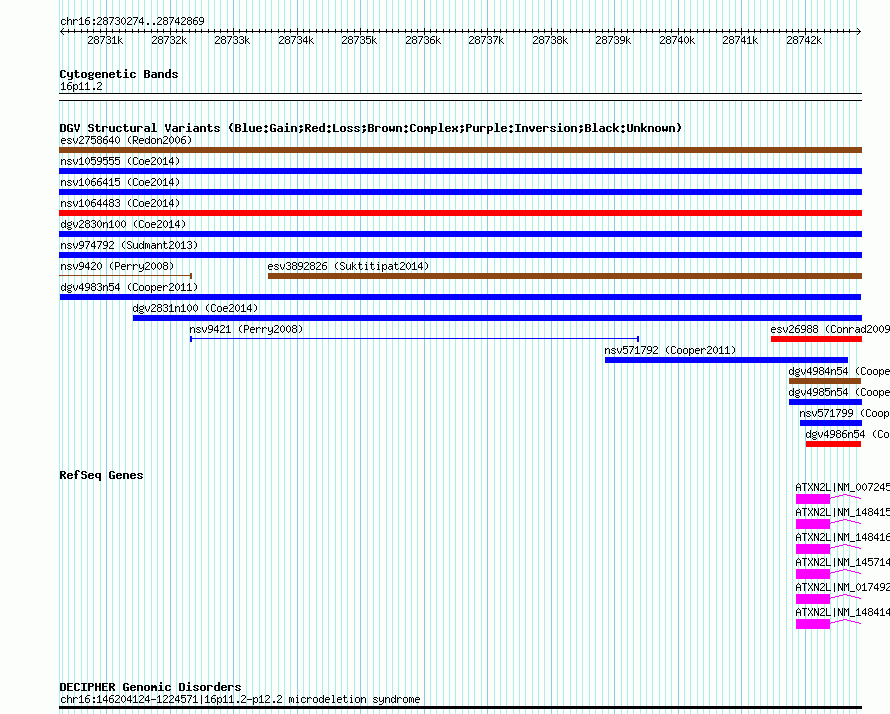Click the 28731k ruler position label

tap(105, 40)
